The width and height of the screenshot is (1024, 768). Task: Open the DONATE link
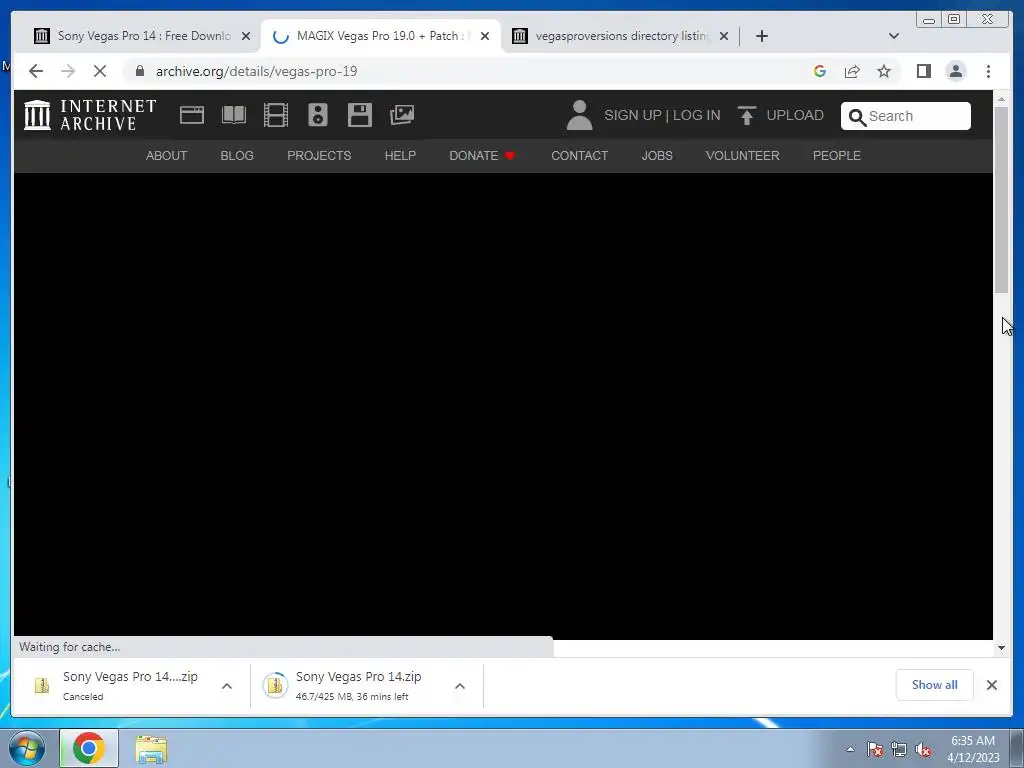click(x=482, y=155)
